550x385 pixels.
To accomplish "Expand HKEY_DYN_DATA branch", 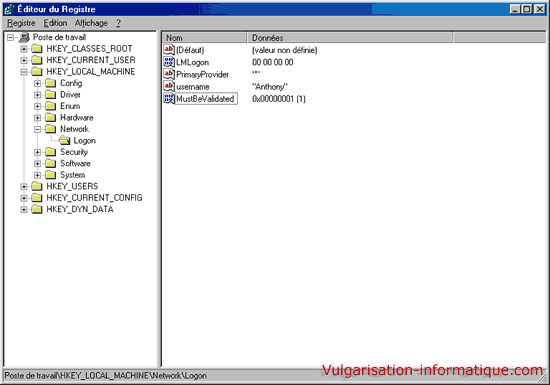I will 24,210.
